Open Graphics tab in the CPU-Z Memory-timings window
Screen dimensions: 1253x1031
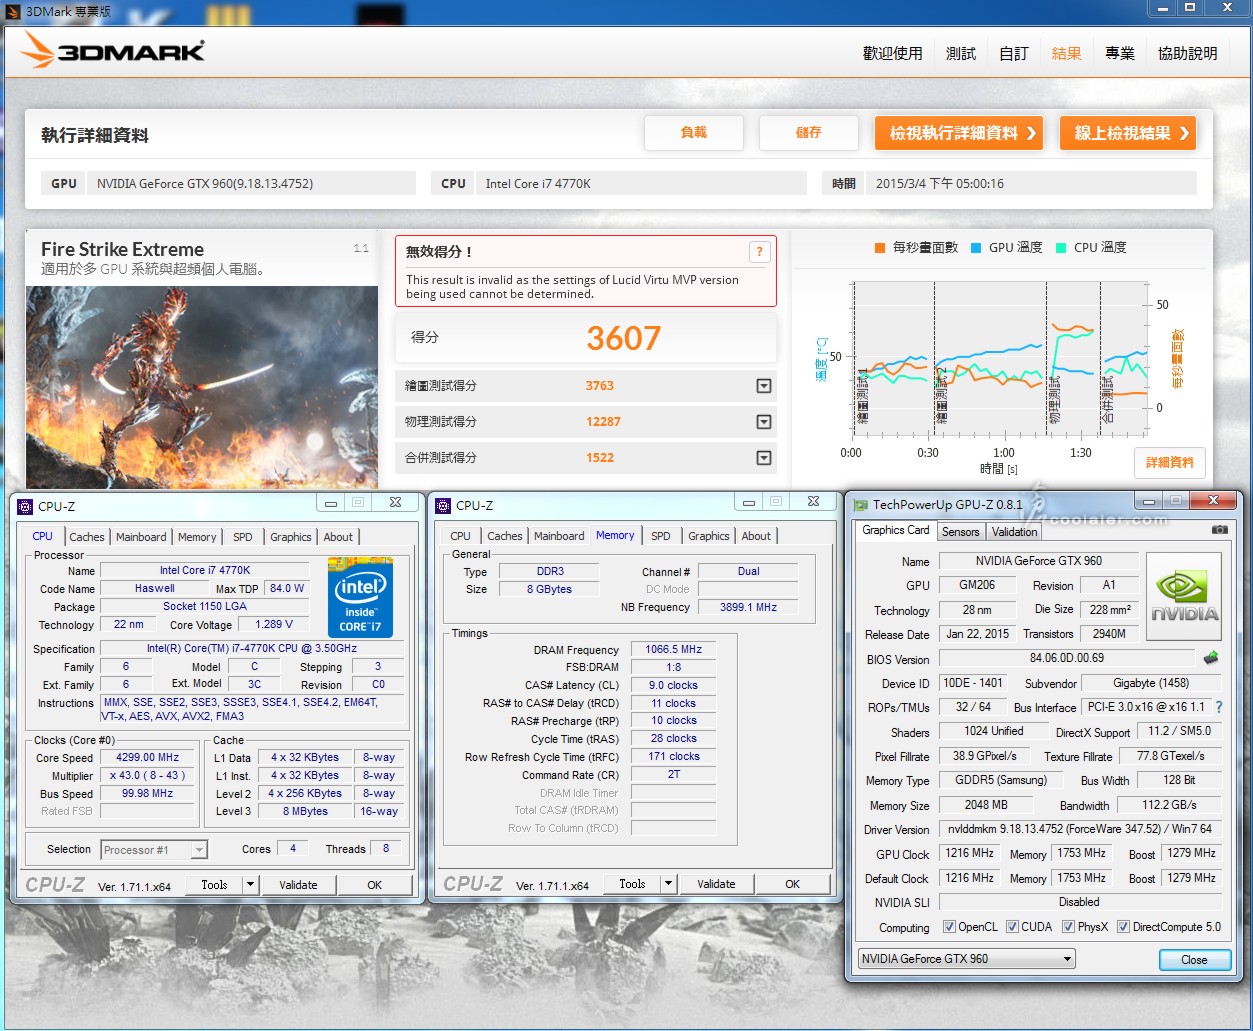[709, 536]
